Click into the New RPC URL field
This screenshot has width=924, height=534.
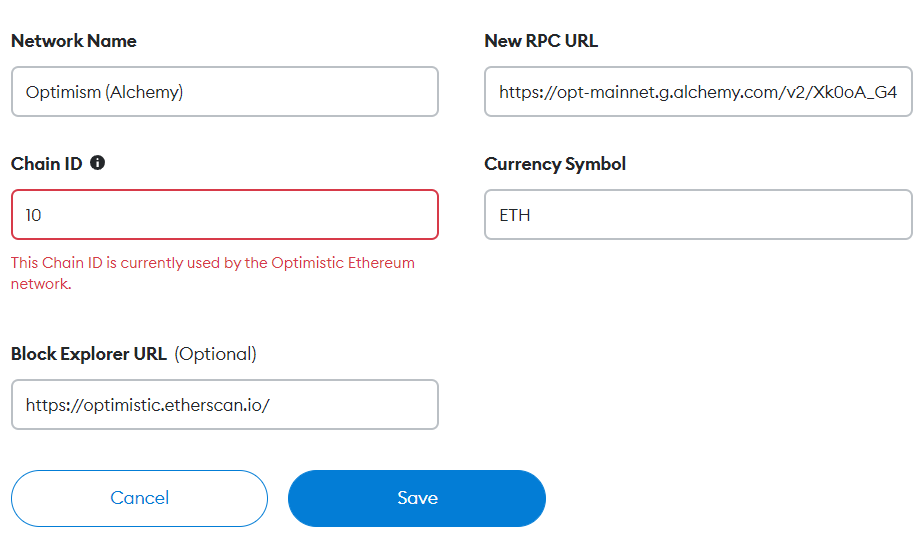click(x=698, y=92)
